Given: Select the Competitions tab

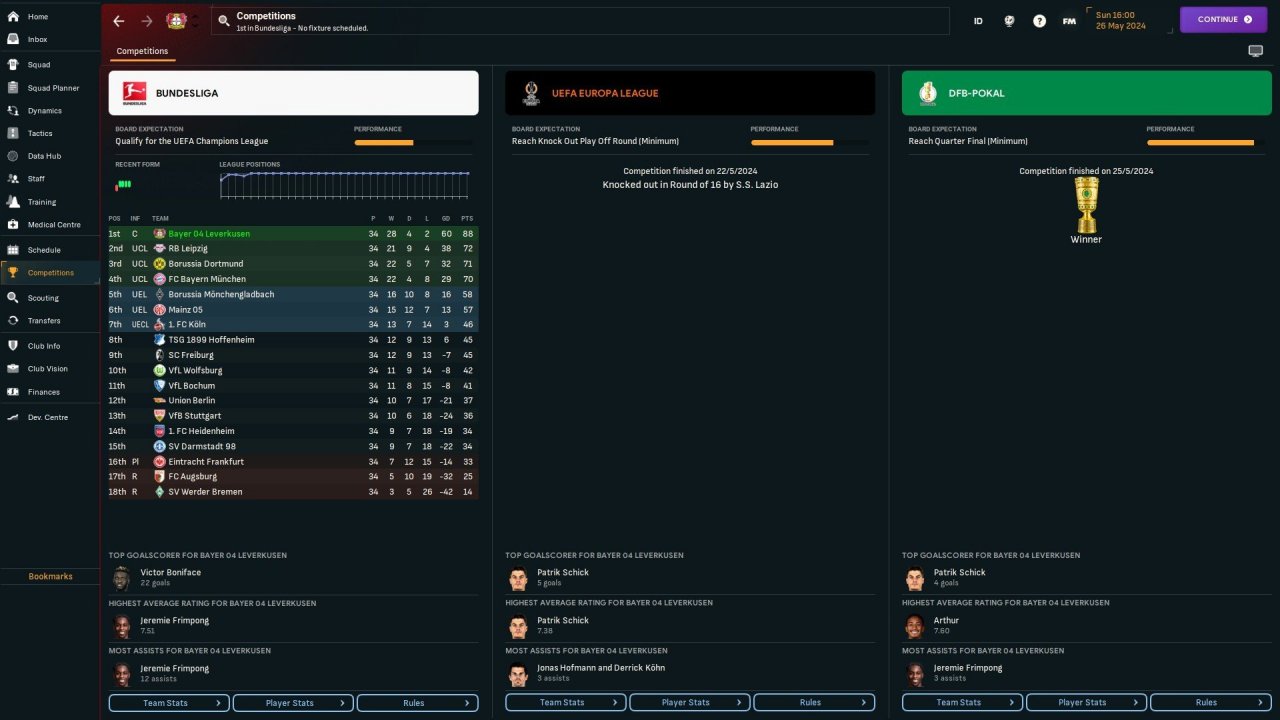Looking at the screenshot, I should 142,51.
